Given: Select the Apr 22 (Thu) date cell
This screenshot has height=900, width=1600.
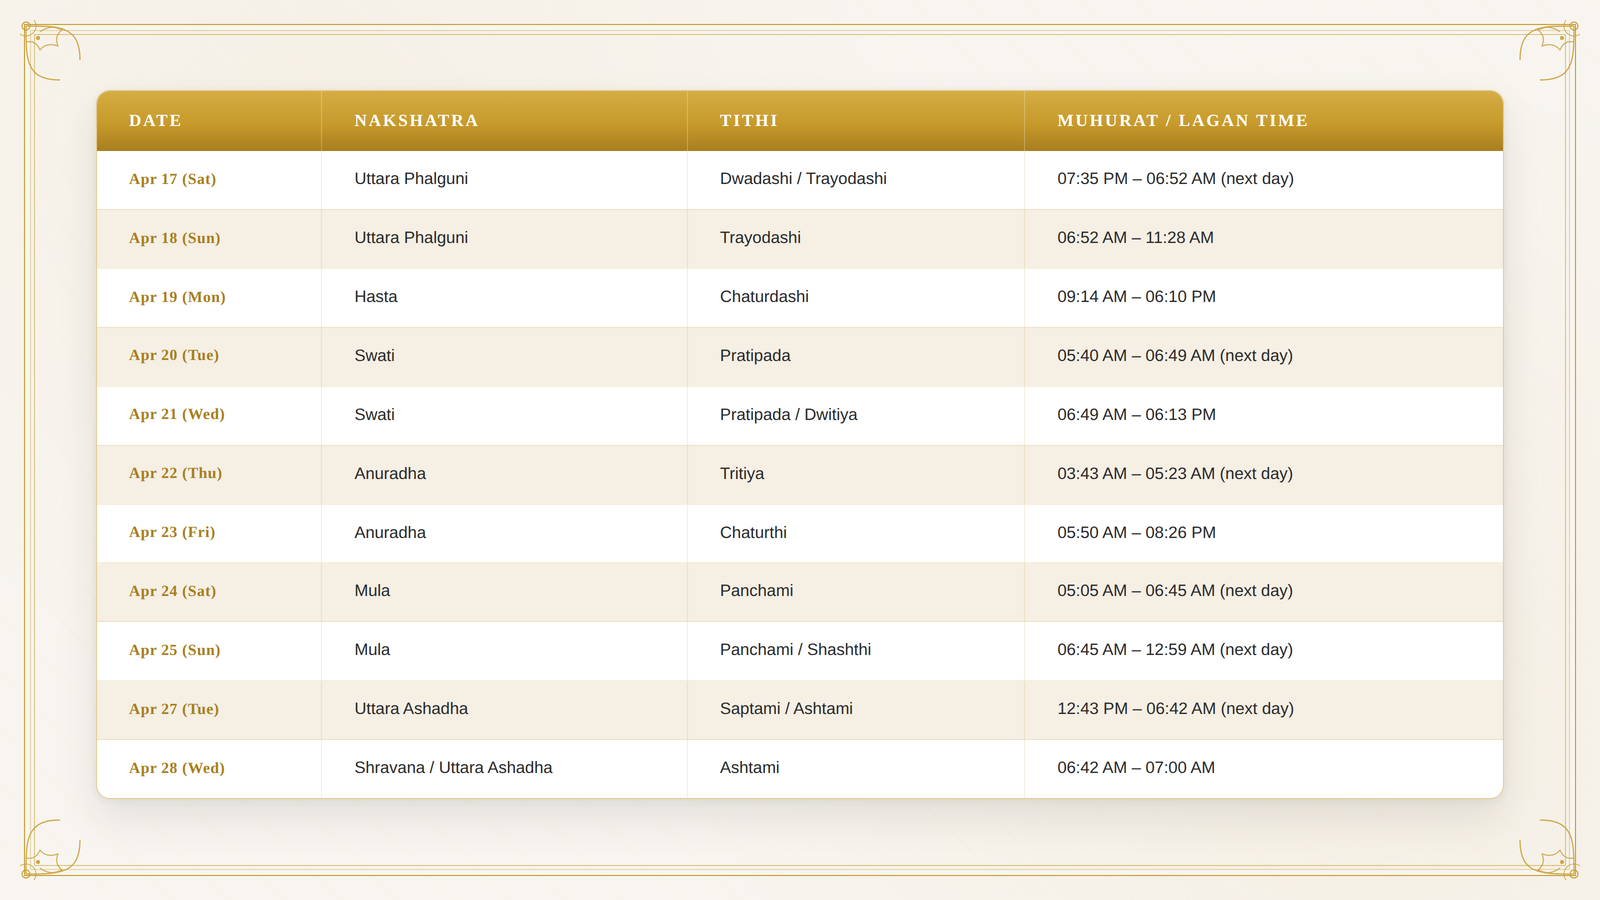Looking at the screenshot, I should click(209, 475).
